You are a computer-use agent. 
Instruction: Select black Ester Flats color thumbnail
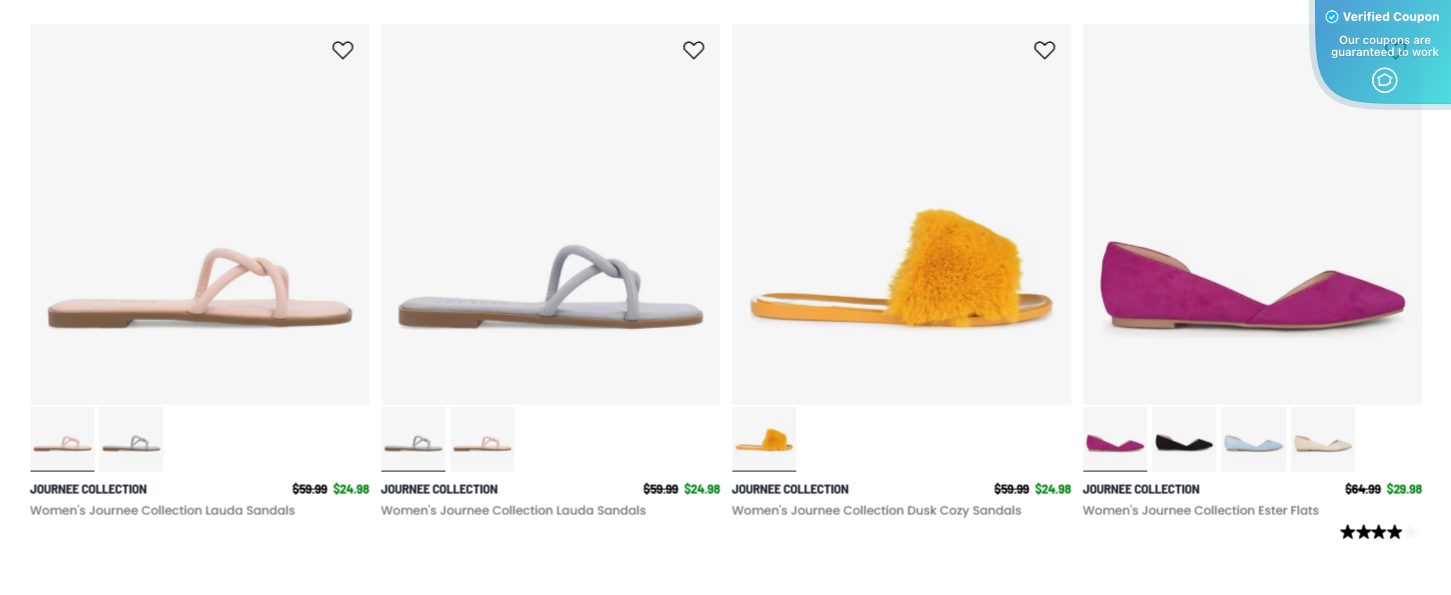click(x=1184, y=440)
